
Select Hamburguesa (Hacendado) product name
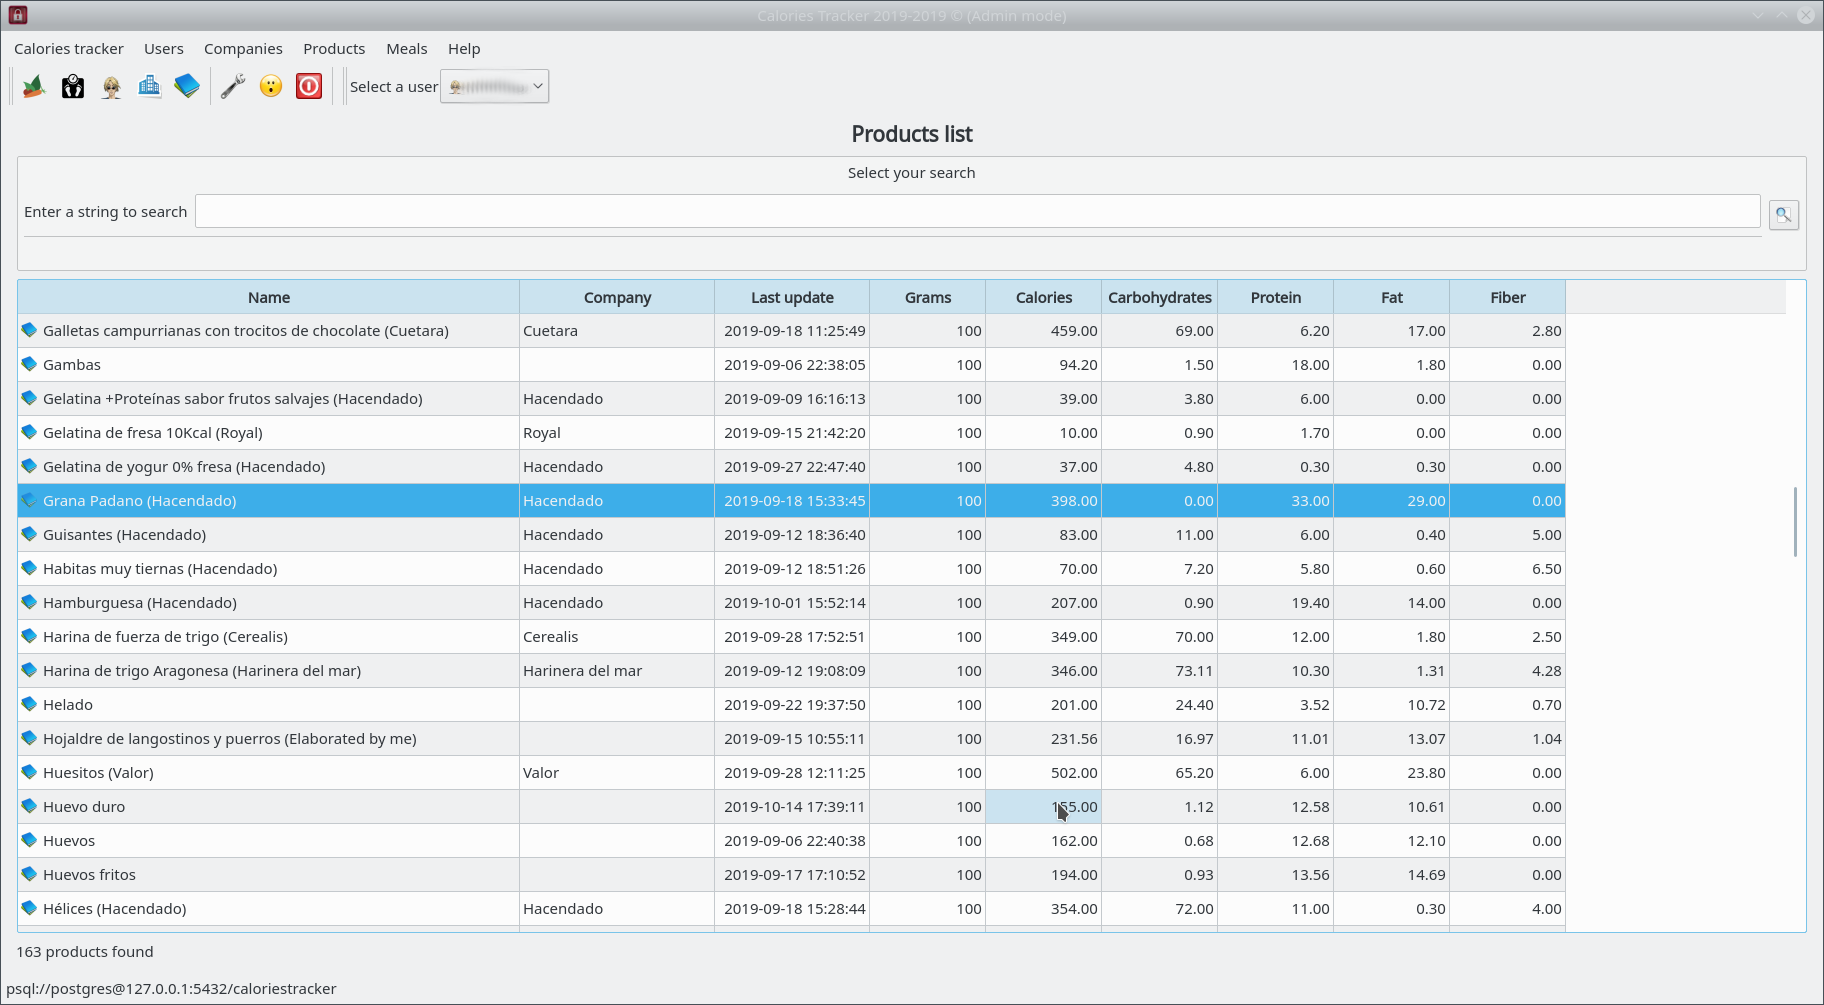point(140,603)
